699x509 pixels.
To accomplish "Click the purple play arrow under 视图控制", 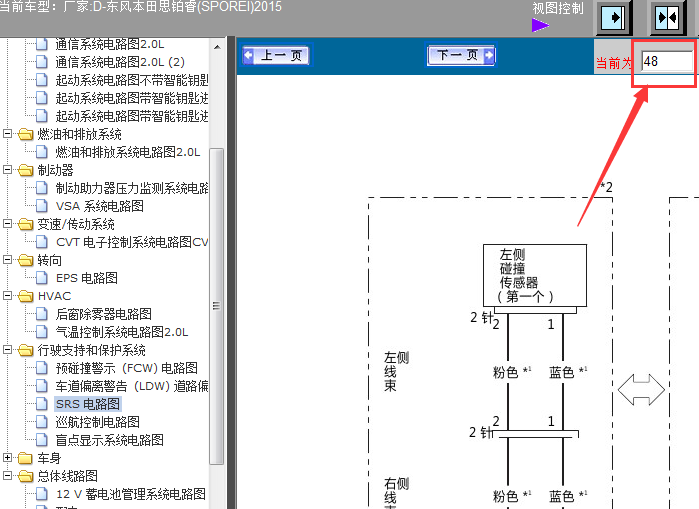I will (540, 25).
